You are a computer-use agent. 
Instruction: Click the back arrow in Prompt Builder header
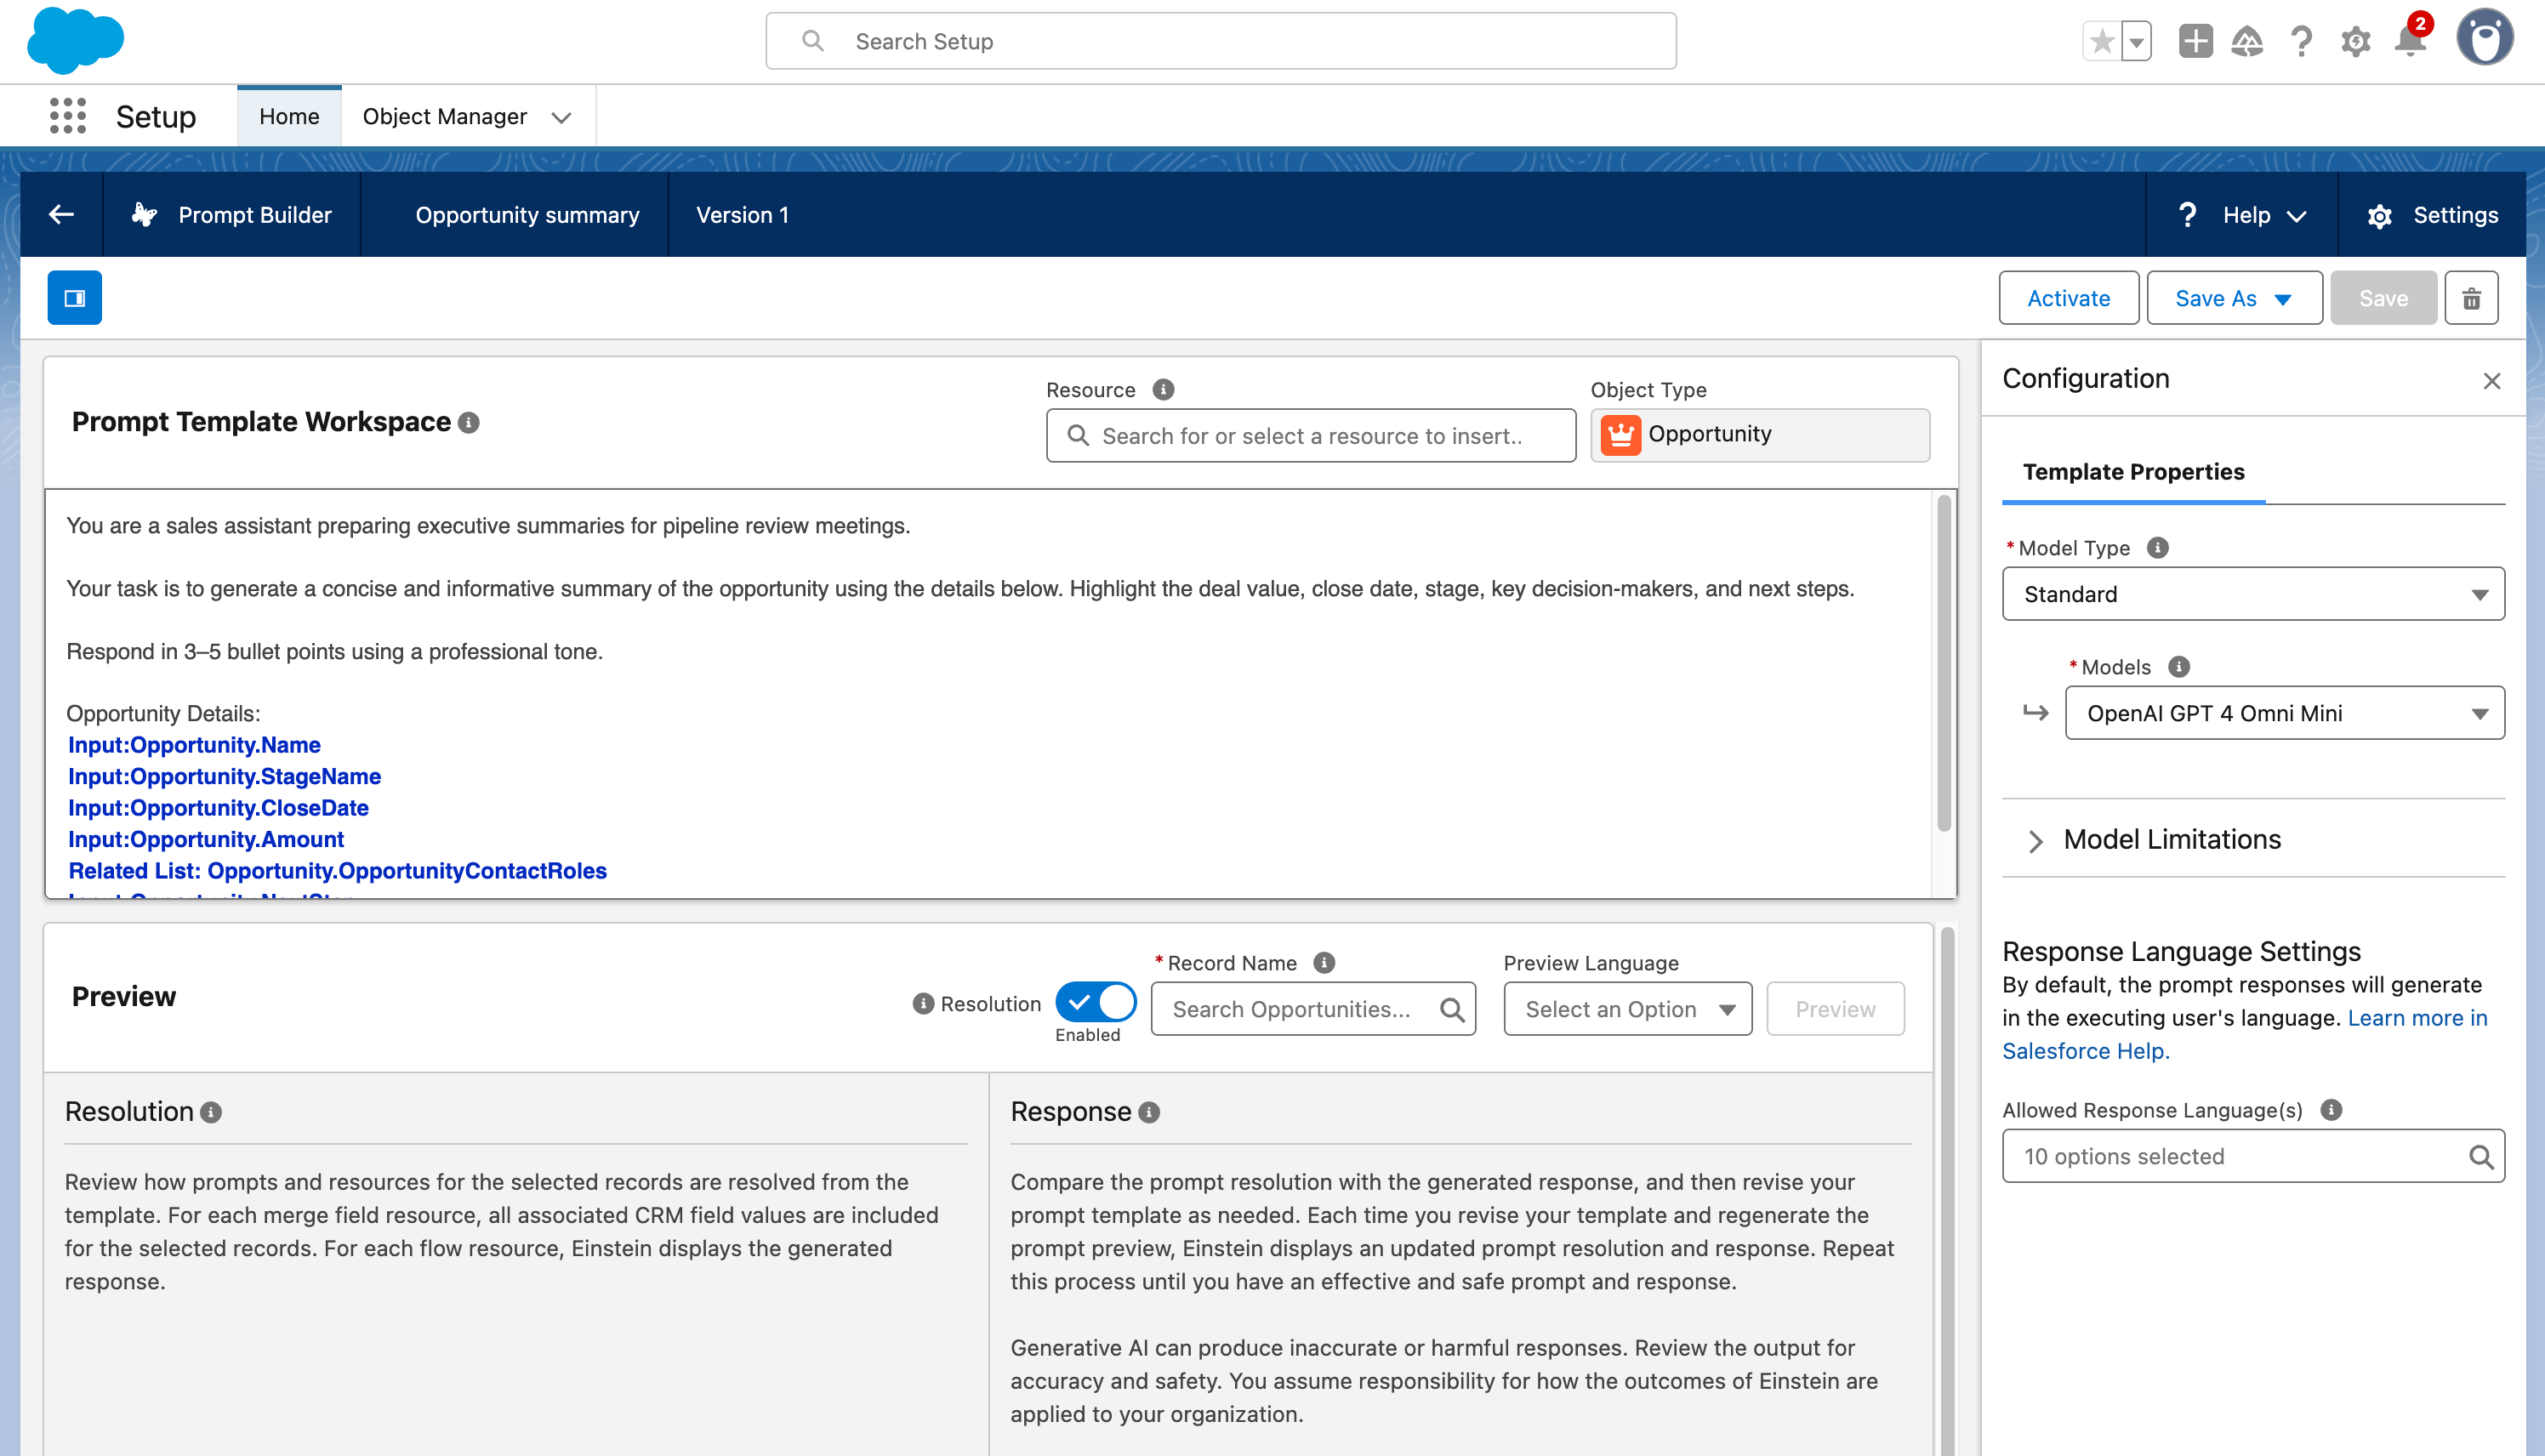[62, 214]
